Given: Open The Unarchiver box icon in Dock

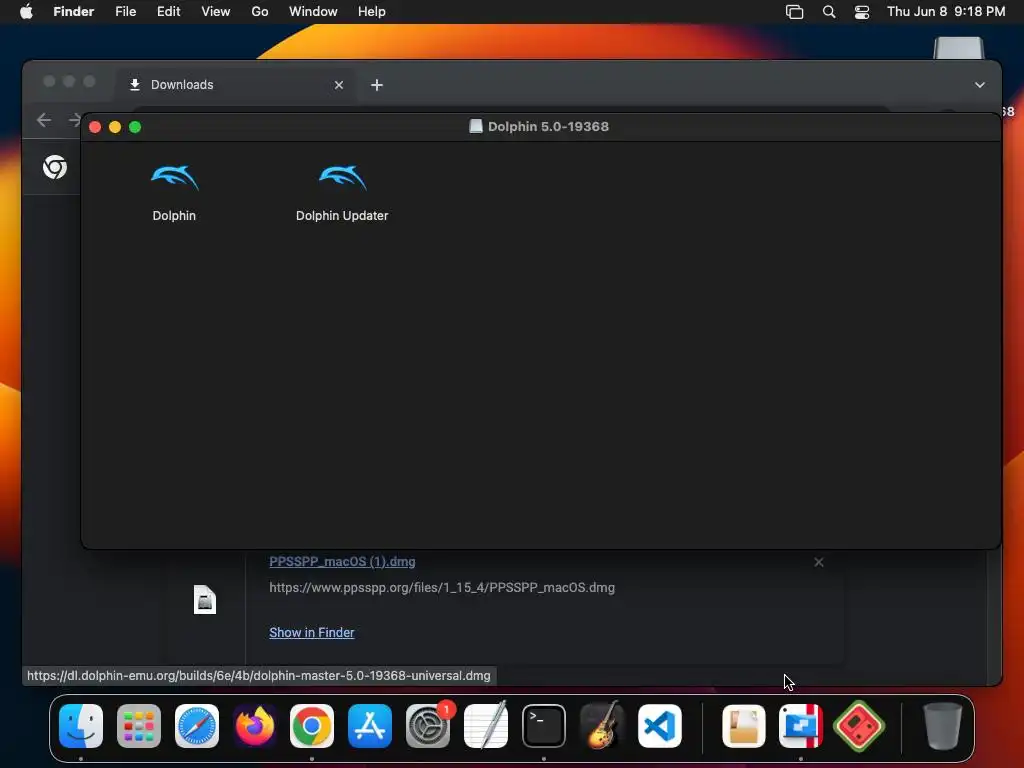Looking at the screenshot, I should [x=744, y=726].
